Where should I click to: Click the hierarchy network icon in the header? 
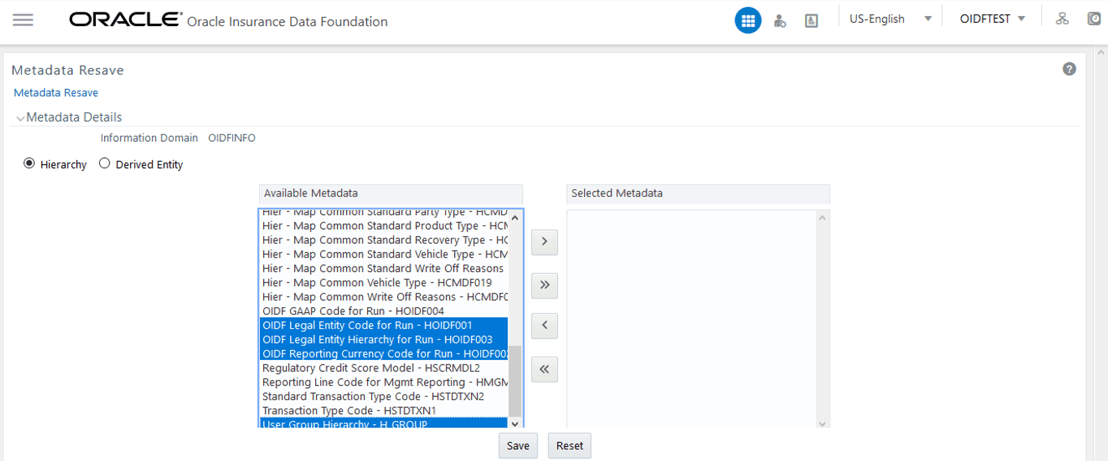[x=1061, y=19]
